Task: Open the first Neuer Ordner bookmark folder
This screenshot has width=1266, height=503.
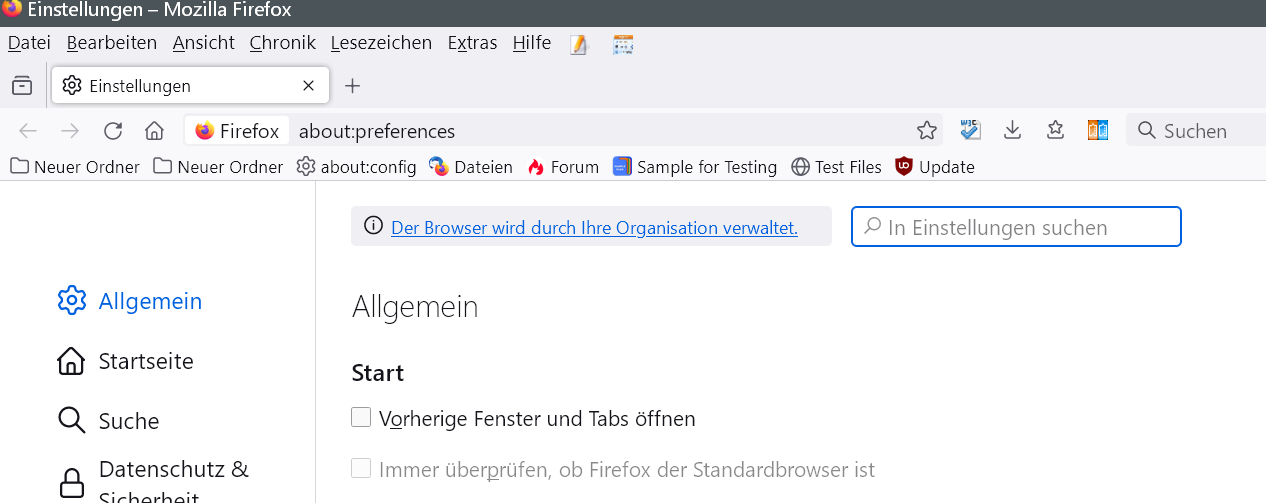Action: pos(75,167)
